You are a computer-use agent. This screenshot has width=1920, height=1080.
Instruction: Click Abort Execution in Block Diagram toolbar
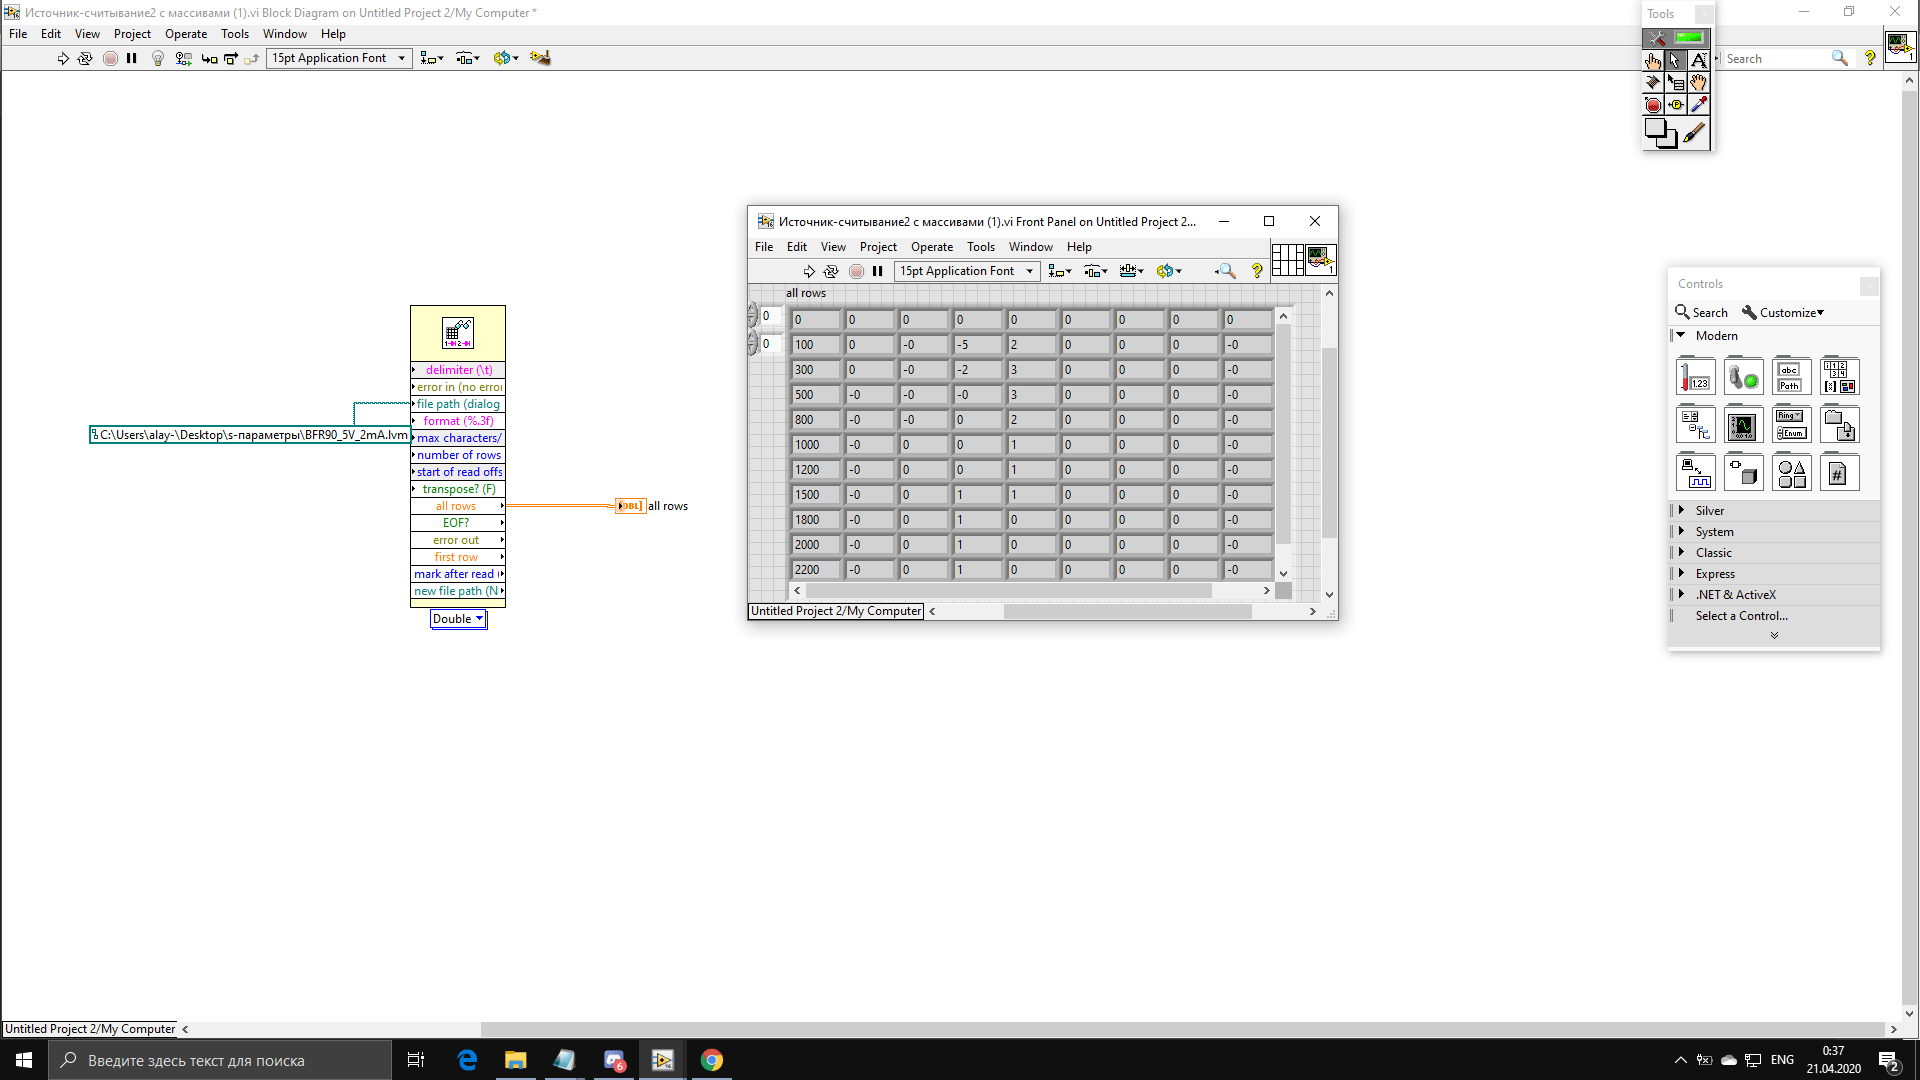(x=110, y=58)
